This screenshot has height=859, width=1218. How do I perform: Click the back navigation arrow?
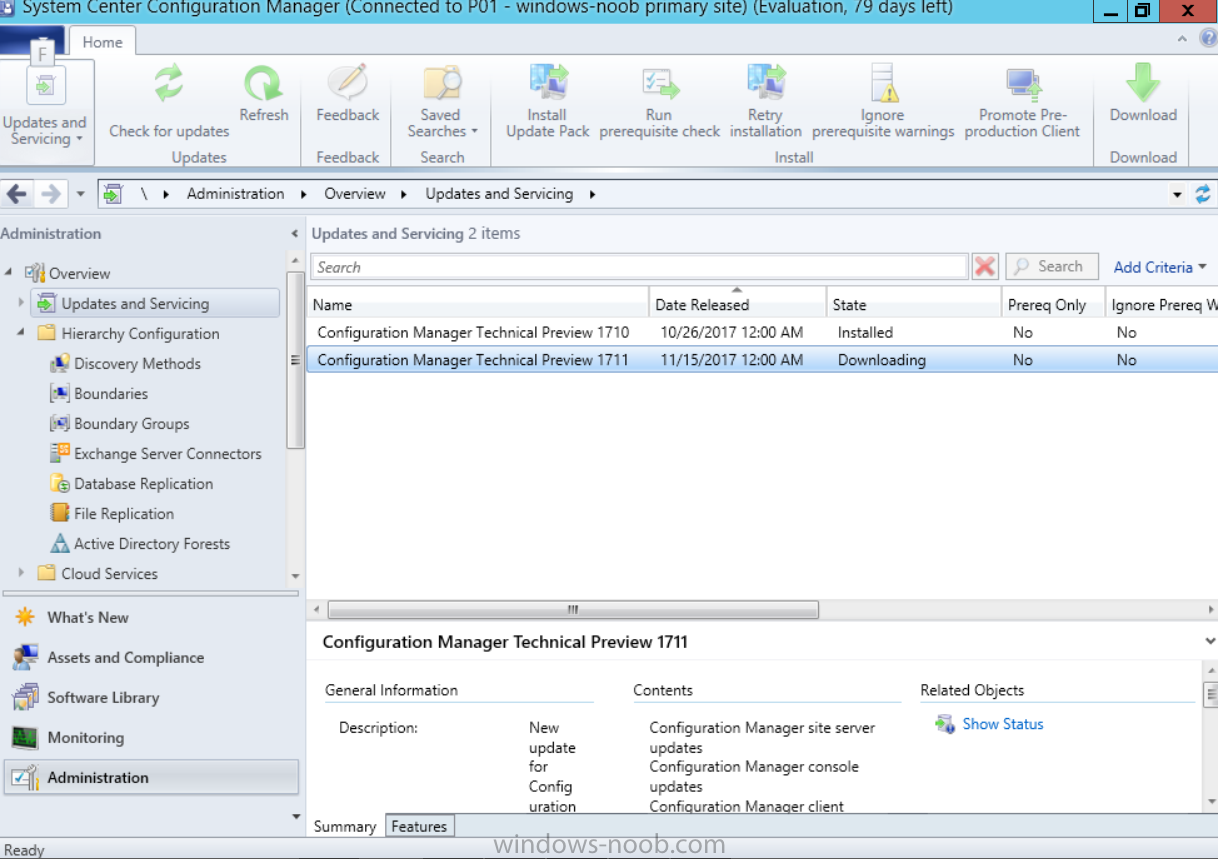[17, 194]
